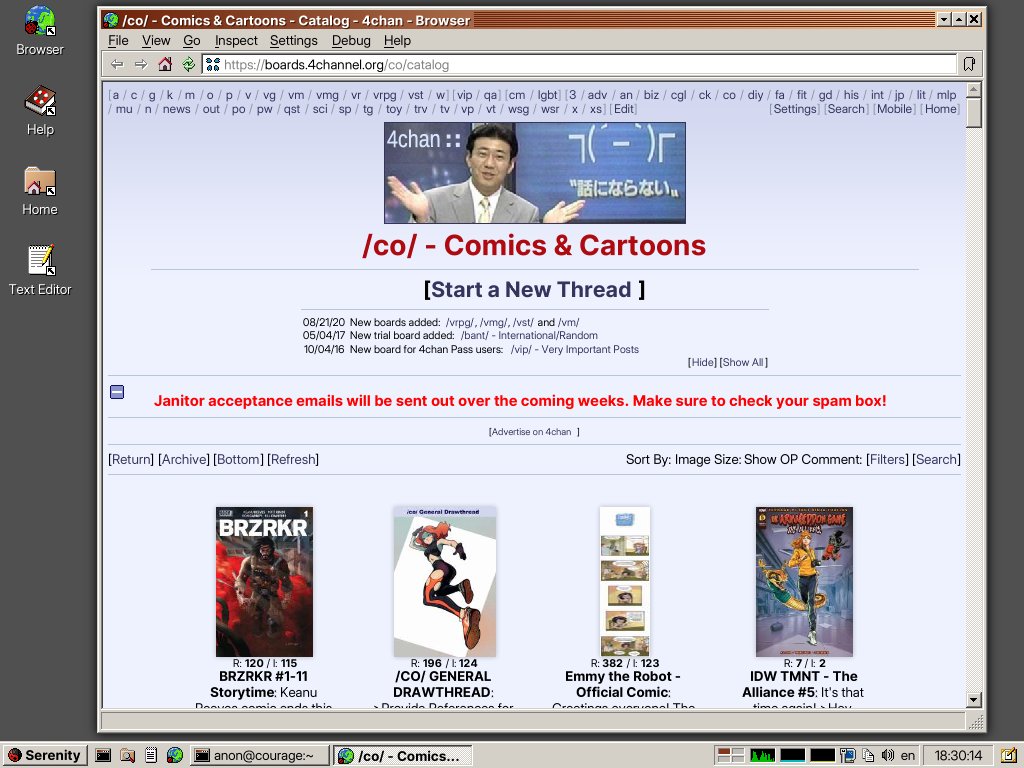The width and height of the screenshot is (1024, 768).
Task: Click inside the browser address bar
Action: (x=500, y=62)
